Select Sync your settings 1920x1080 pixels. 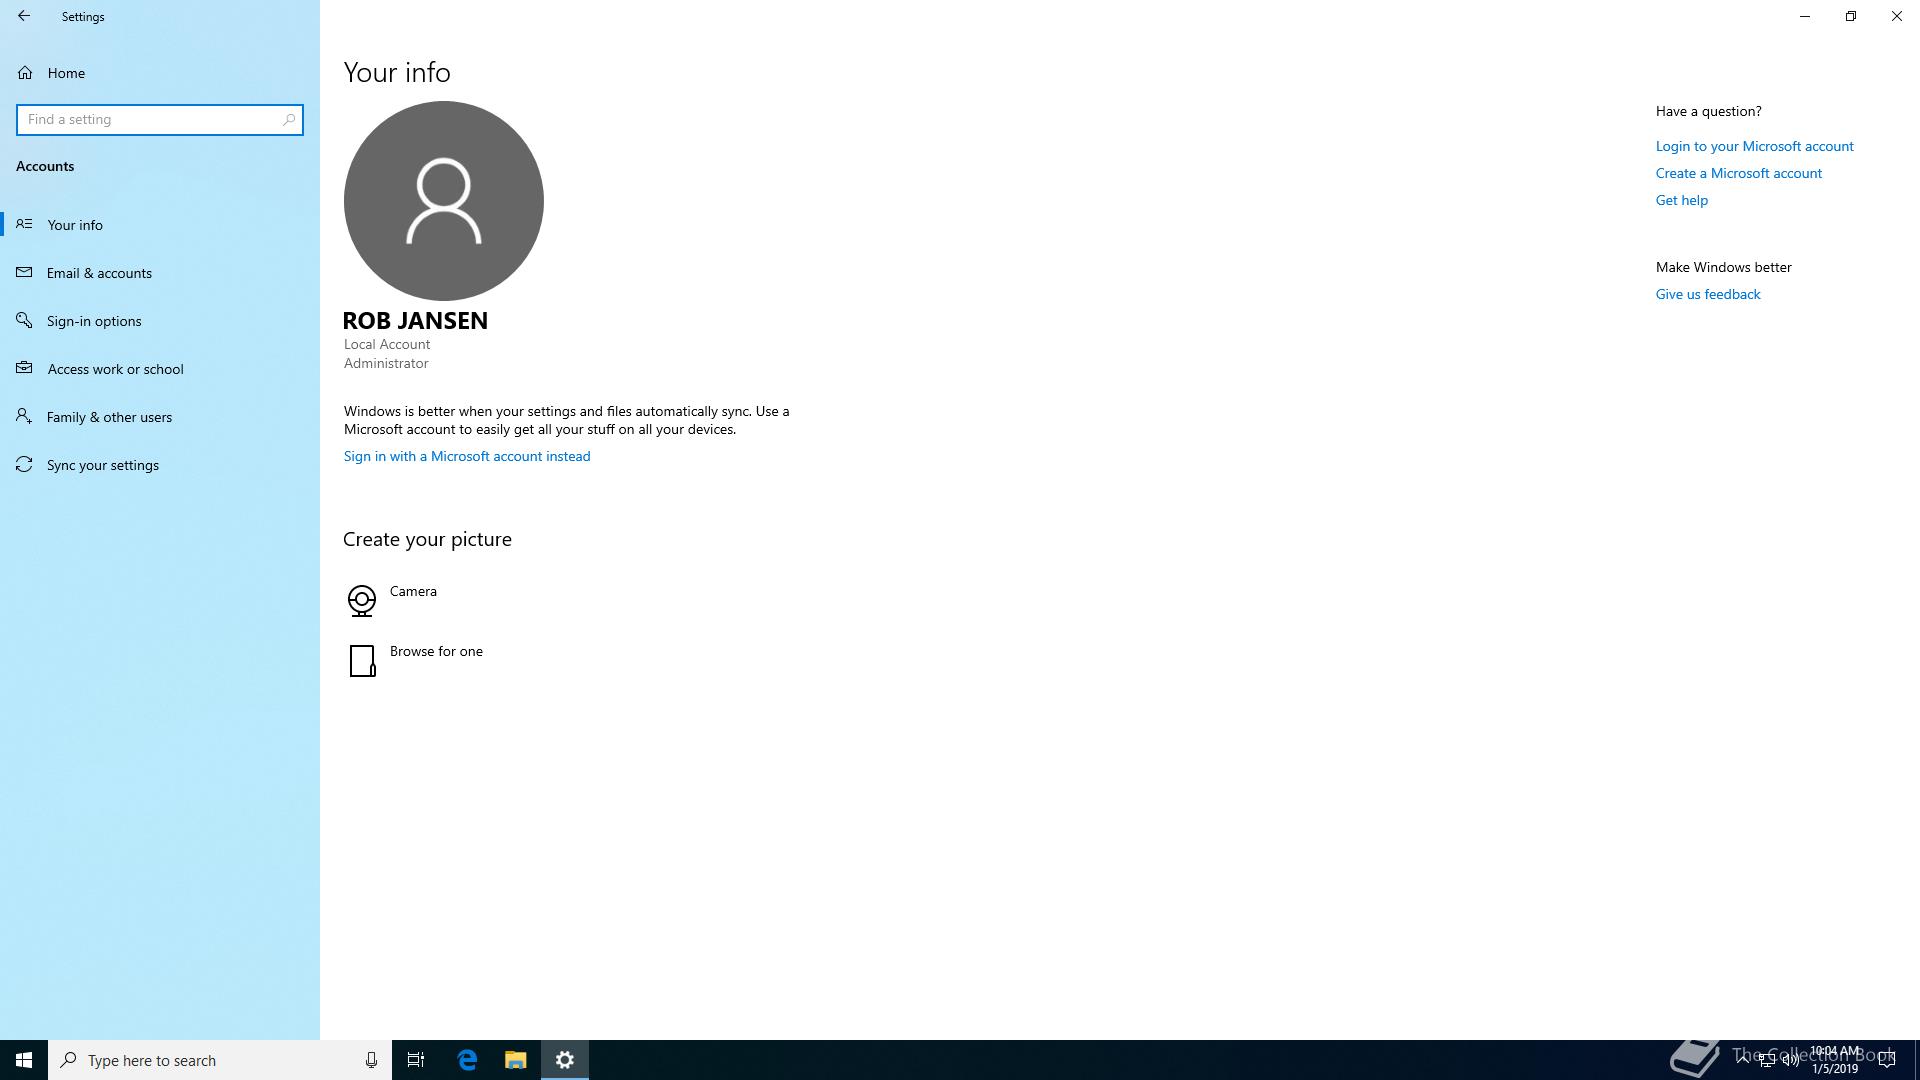click(102, 465)
